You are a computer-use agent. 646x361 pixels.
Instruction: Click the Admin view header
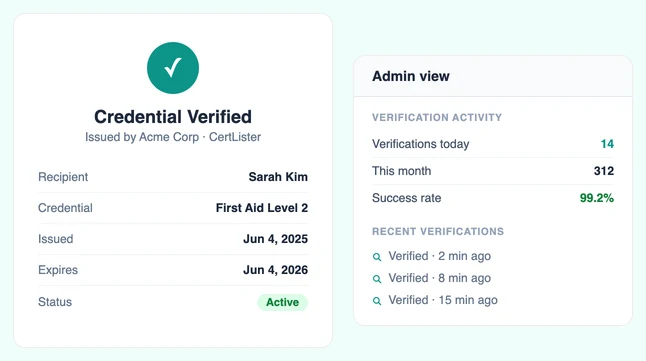point(411,76)
